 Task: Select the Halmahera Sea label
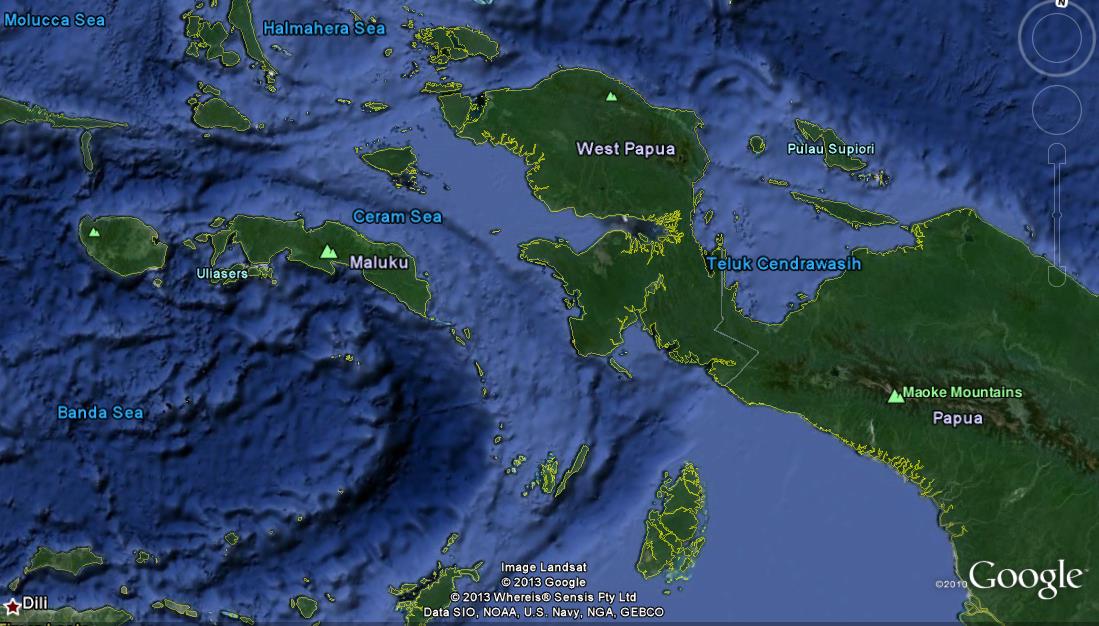(x=325, y=28)
